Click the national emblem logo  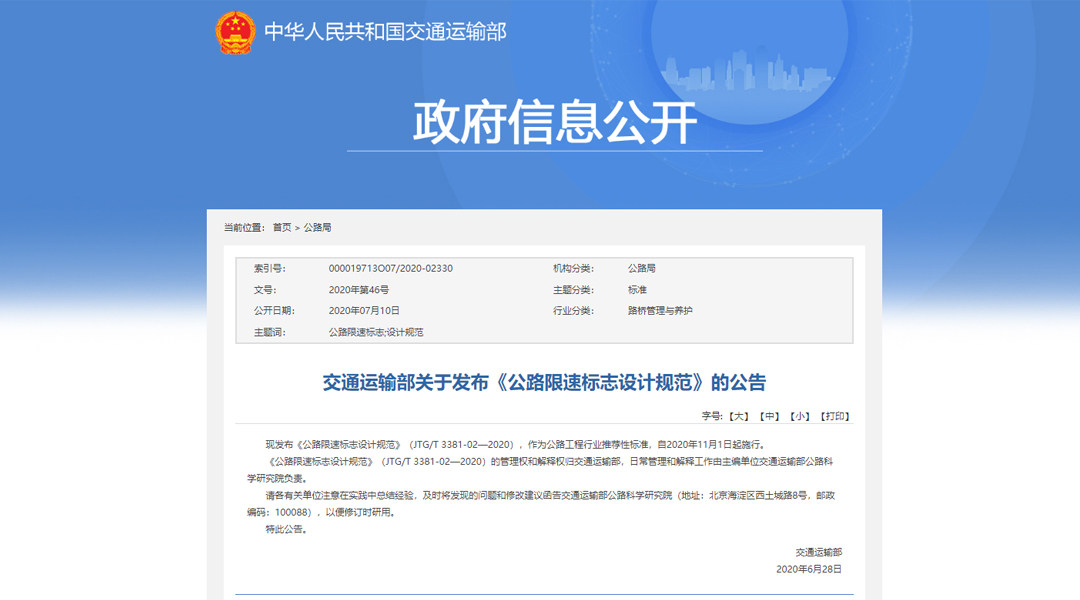tap(236, 32)
